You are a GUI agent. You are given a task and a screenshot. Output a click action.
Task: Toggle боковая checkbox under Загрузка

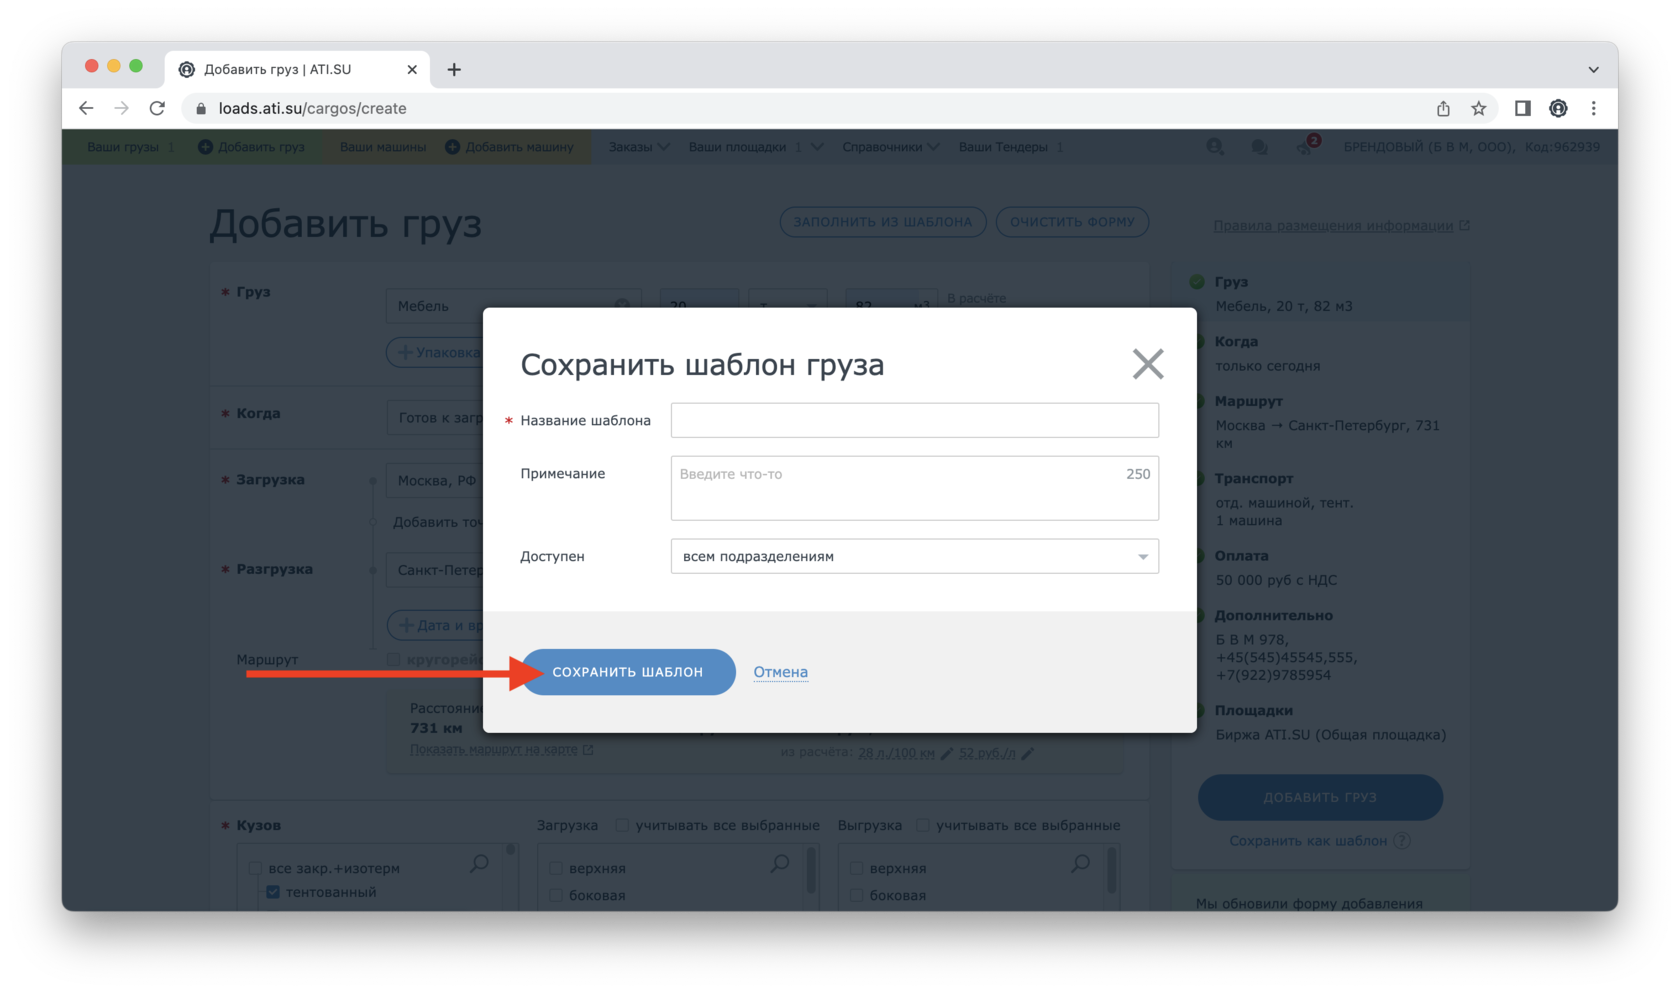(556, 895)
